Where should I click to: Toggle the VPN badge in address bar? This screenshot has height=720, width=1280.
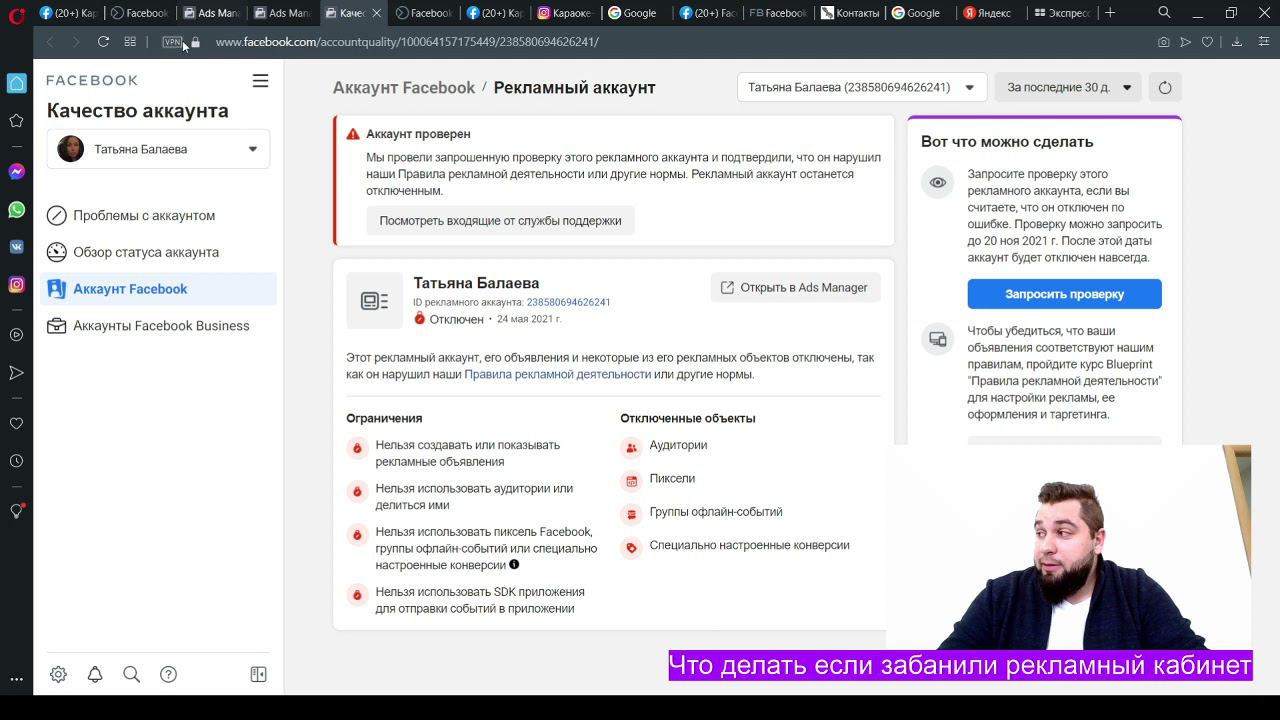172,42
